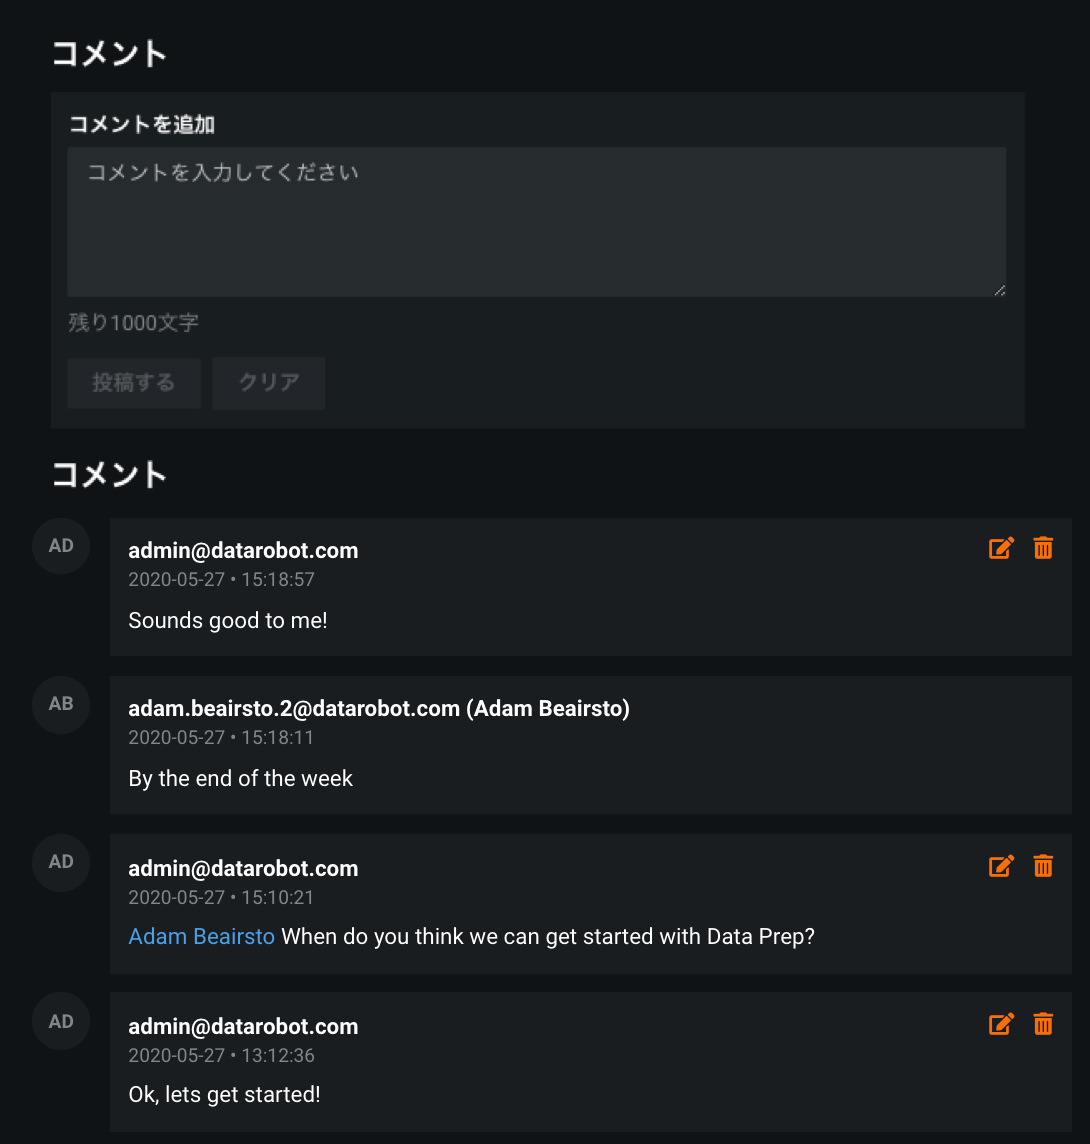Click the 投稿する post button
The height and width of the screenshot is (1144, 1090).
(134, 383)
